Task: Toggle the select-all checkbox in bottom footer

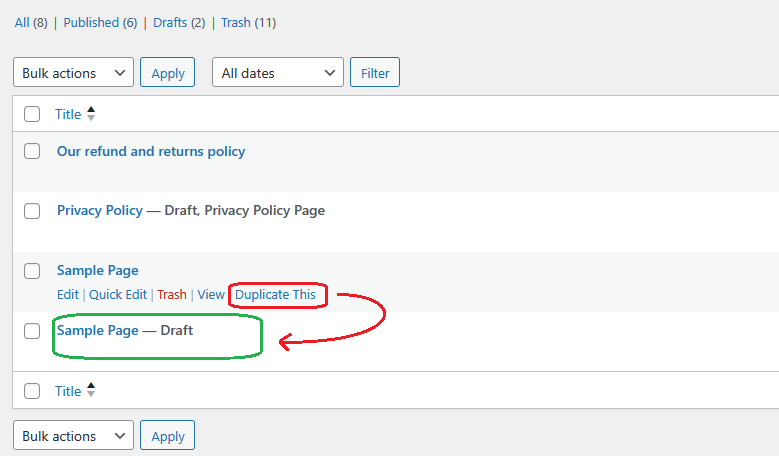Action: [32, 391]
